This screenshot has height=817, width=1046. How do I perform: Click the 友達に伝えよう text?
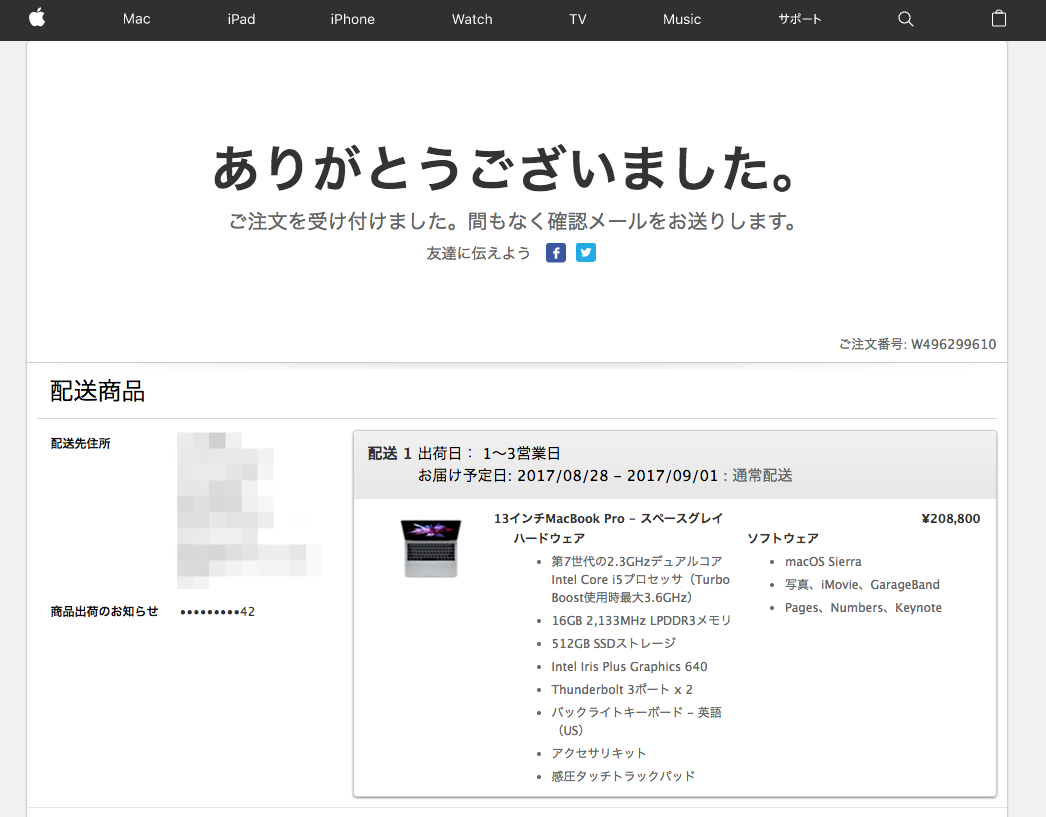478,253
